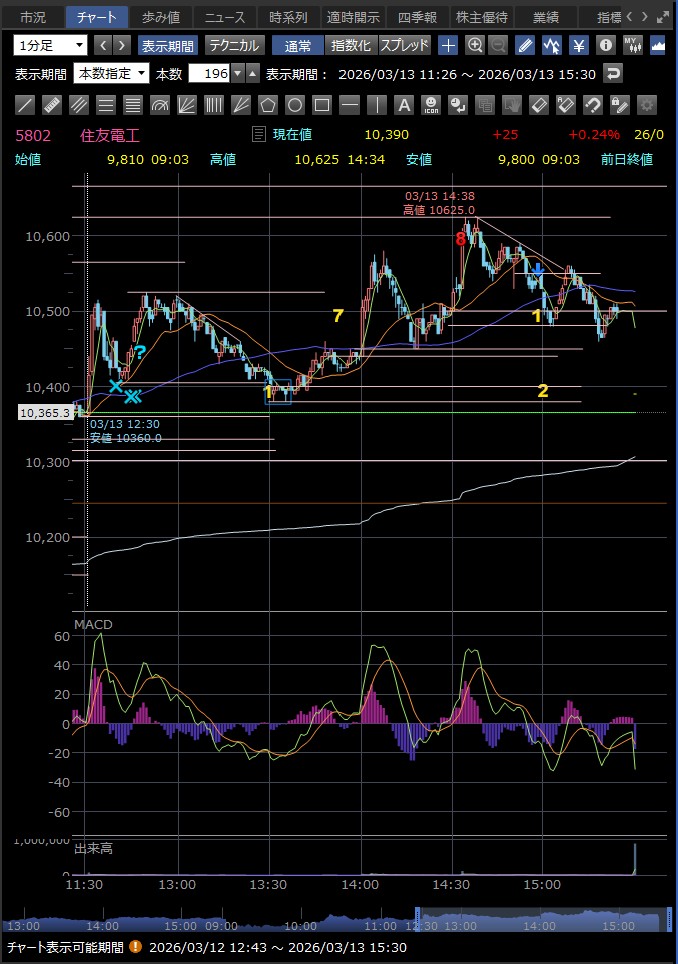Pick the circle drawing tool

[x=294, y=105]
